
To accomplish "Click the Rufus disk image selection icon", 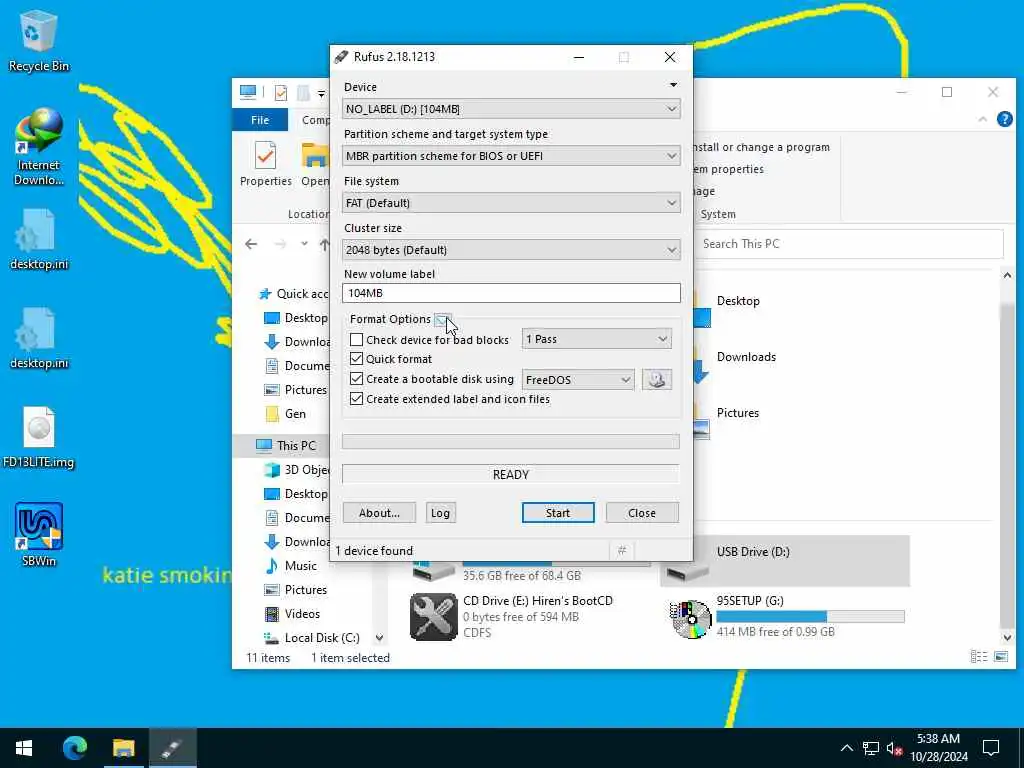I will click(x=656, y=379).
